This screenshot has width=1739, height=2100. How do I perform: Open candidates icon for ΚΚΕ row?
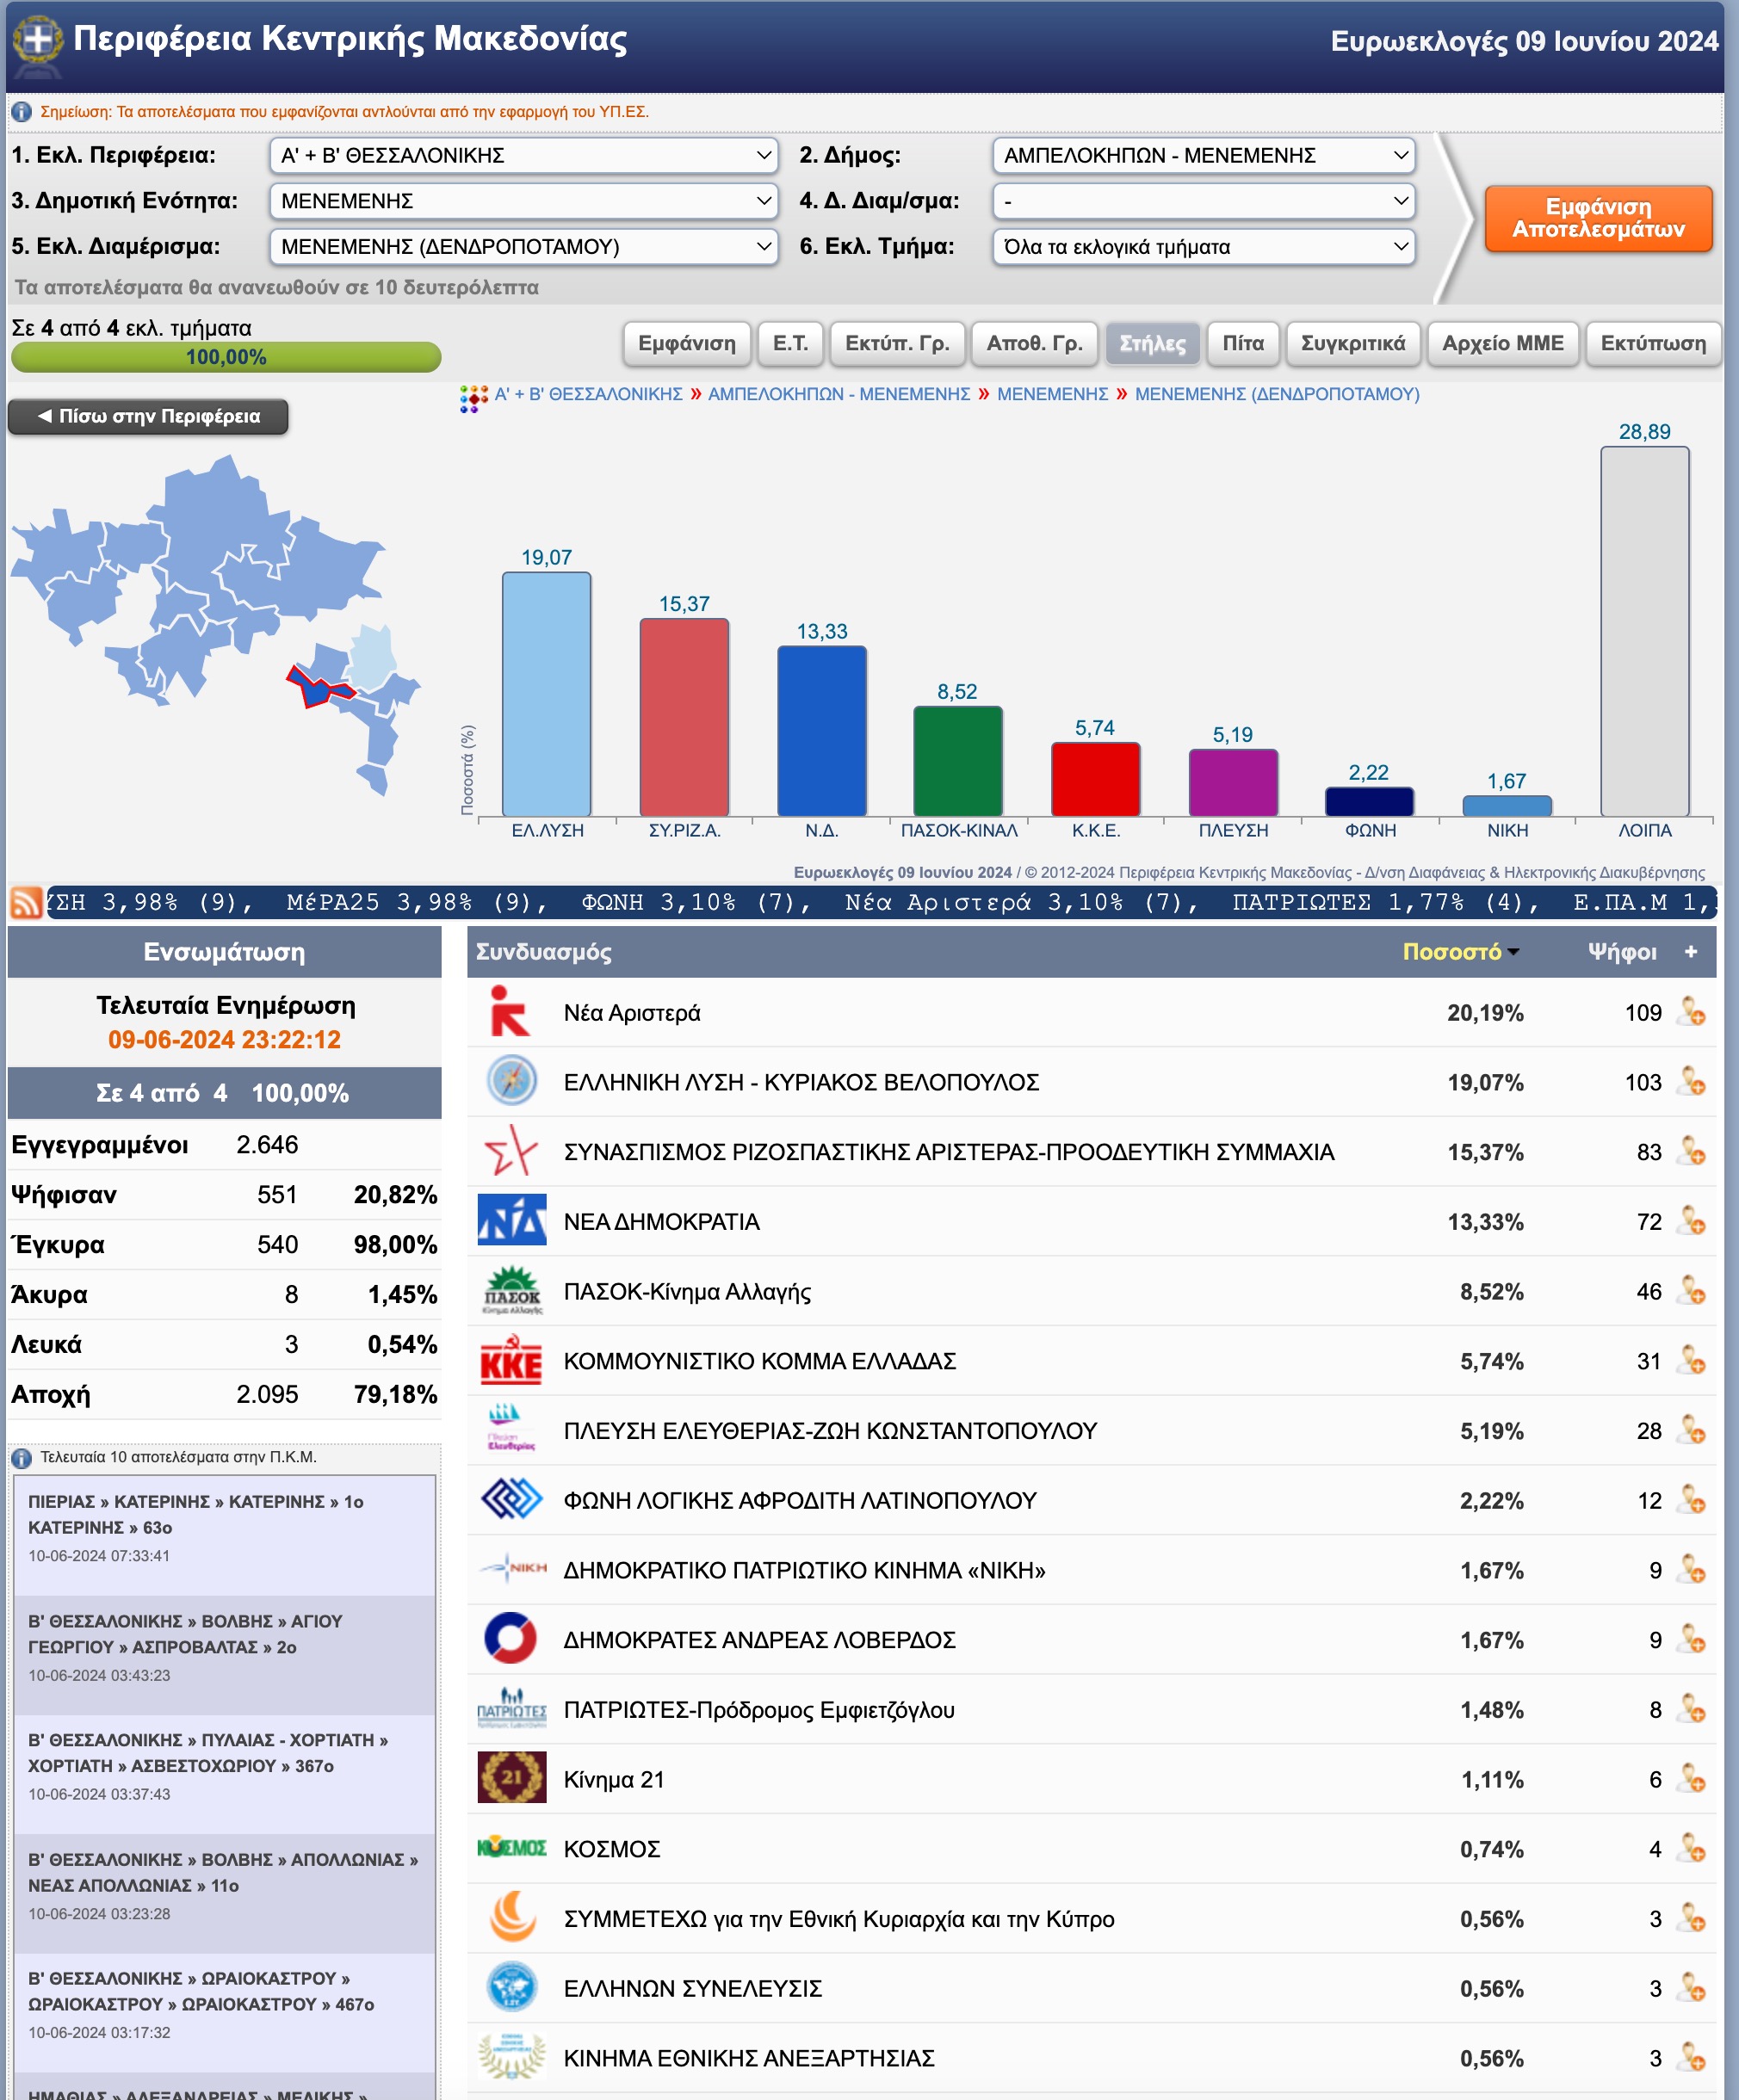pos(1691,1360)
